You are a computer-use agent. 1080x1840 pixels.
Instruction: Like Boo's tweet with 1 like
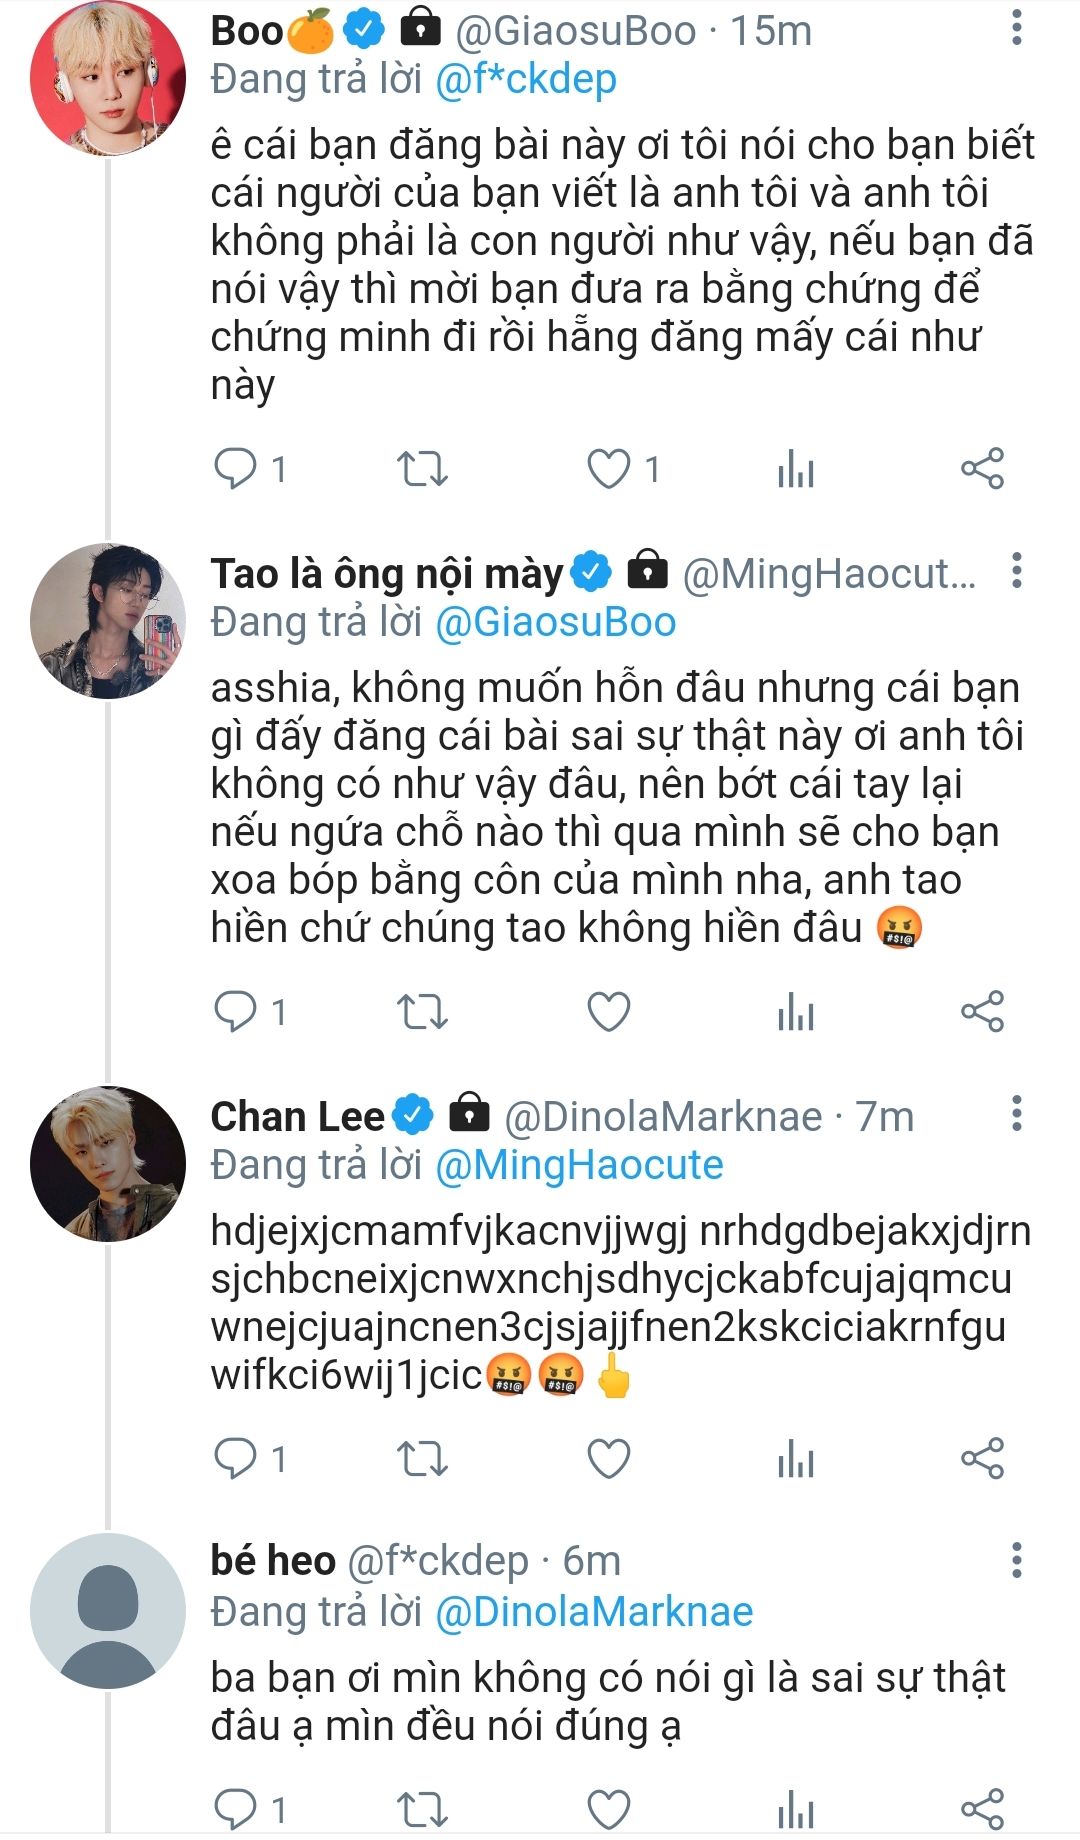click(x=608, y=468)
